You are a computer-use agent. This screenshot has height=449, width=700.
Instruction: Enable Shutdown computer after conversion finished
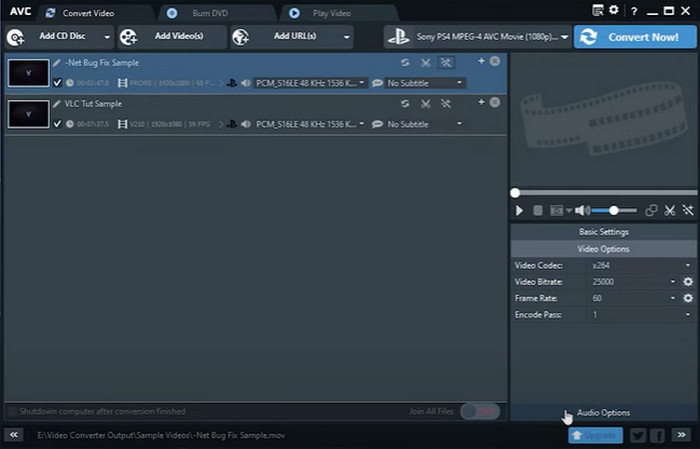(12, 412)
